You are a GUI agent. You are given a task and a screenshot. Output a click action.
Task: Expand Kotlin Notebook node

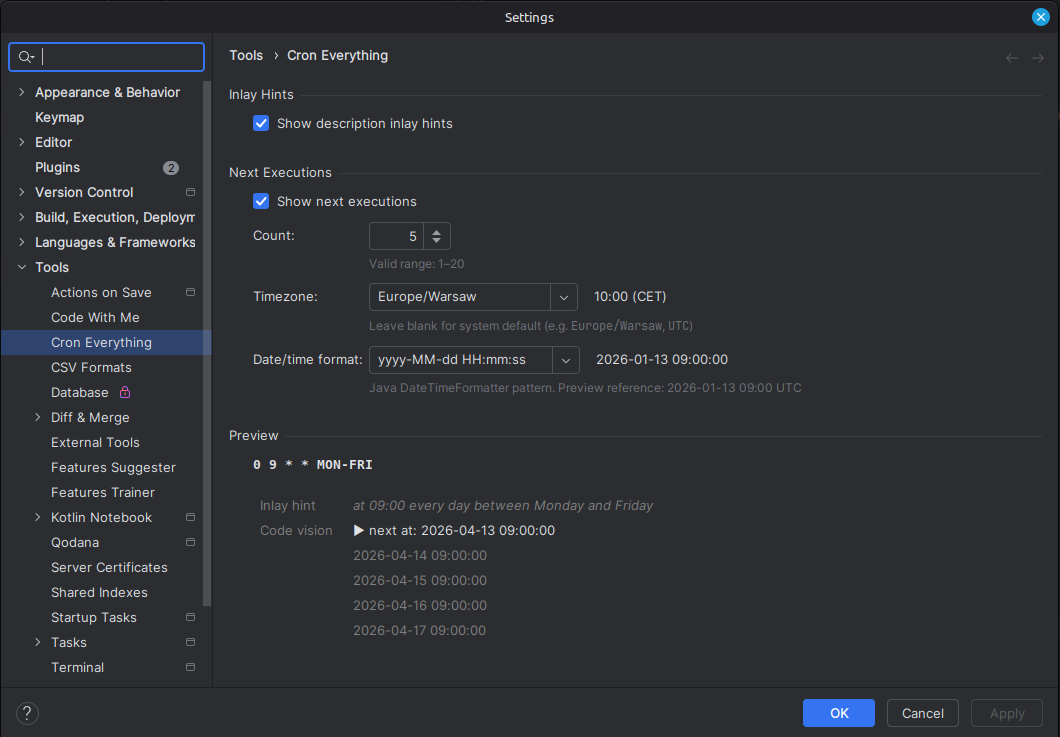(x=38, y=517)
